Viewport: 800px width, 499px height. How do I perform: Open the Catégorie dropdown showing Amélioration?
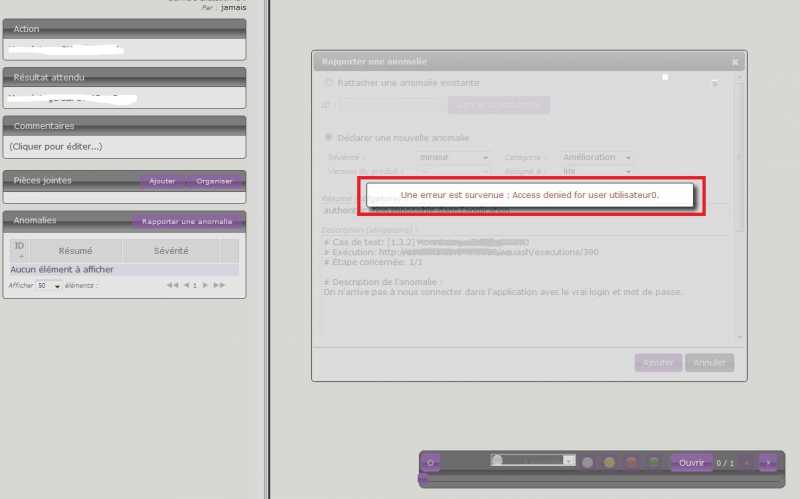click(597, 157)
